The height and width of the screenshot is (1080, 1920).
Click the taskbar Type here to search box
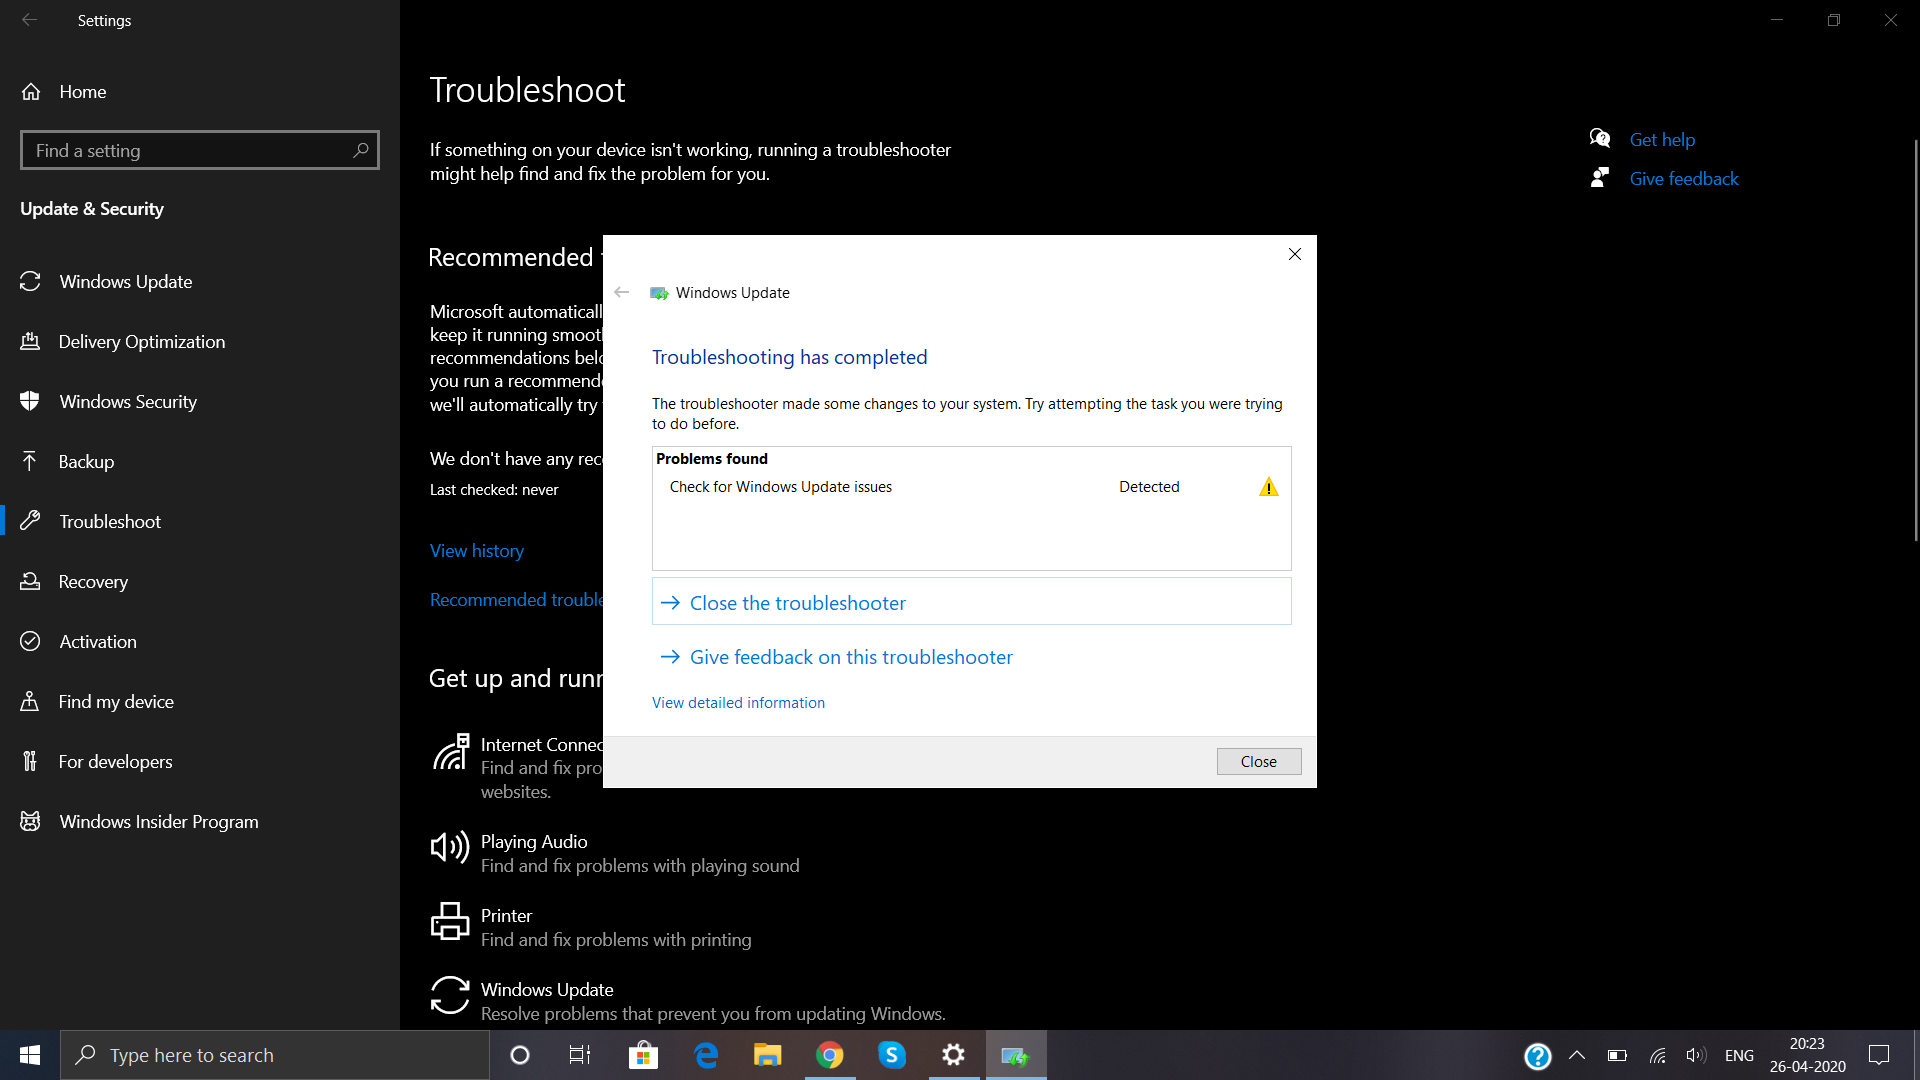(275, 1055)
